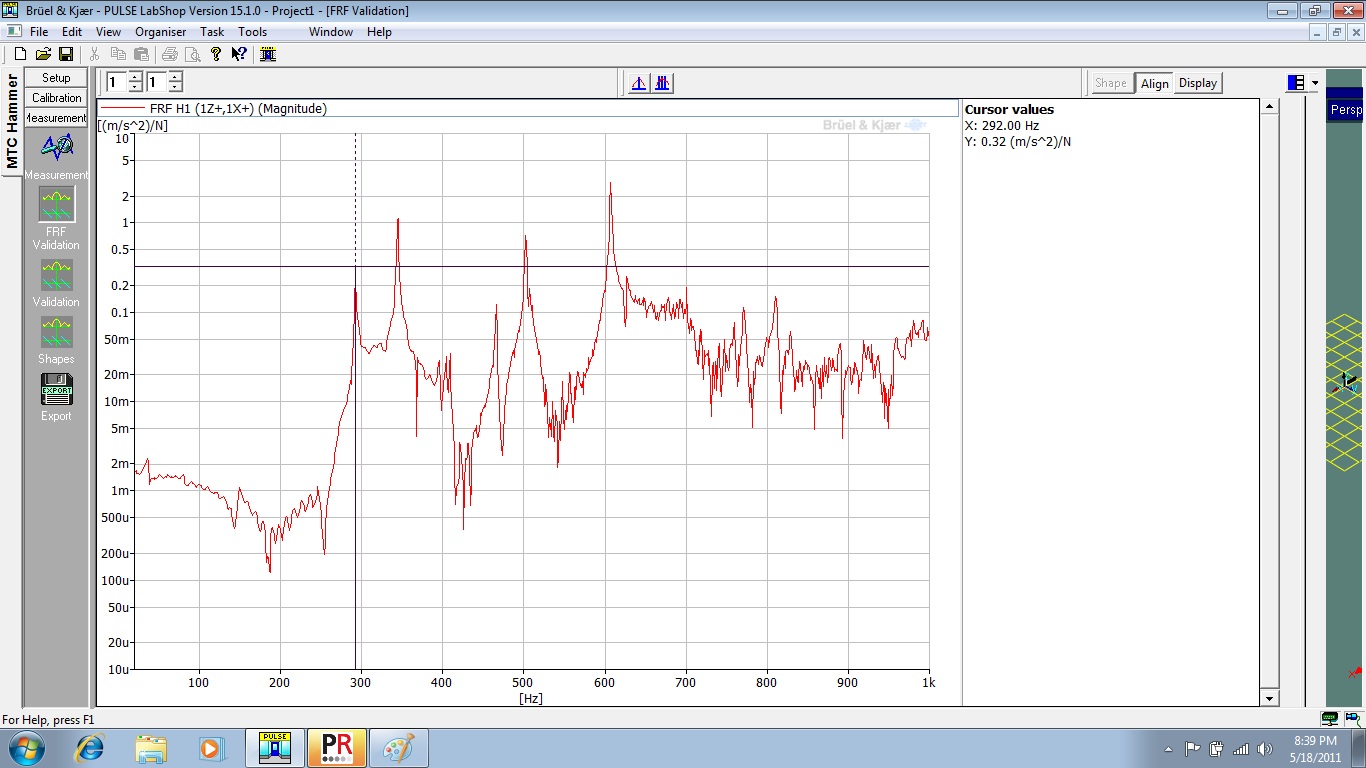Click the yellow question mark Help icon
The width and height of the screenshot is (1366, 768).
click(215, 54)
